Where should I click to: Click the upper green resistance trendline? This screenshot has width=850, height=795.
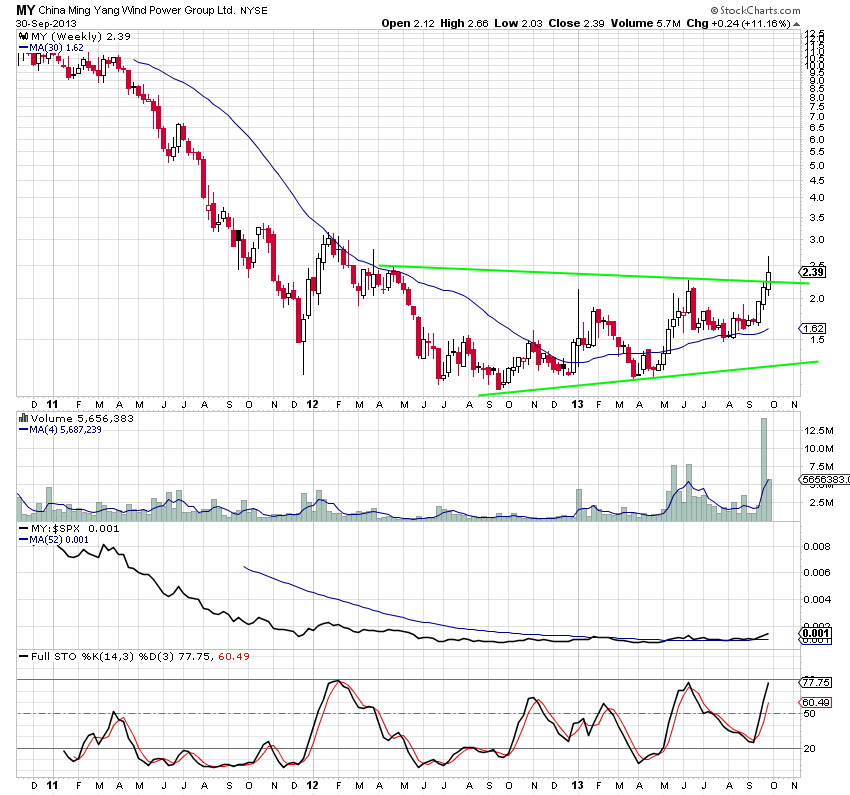[x=593, y=275]
